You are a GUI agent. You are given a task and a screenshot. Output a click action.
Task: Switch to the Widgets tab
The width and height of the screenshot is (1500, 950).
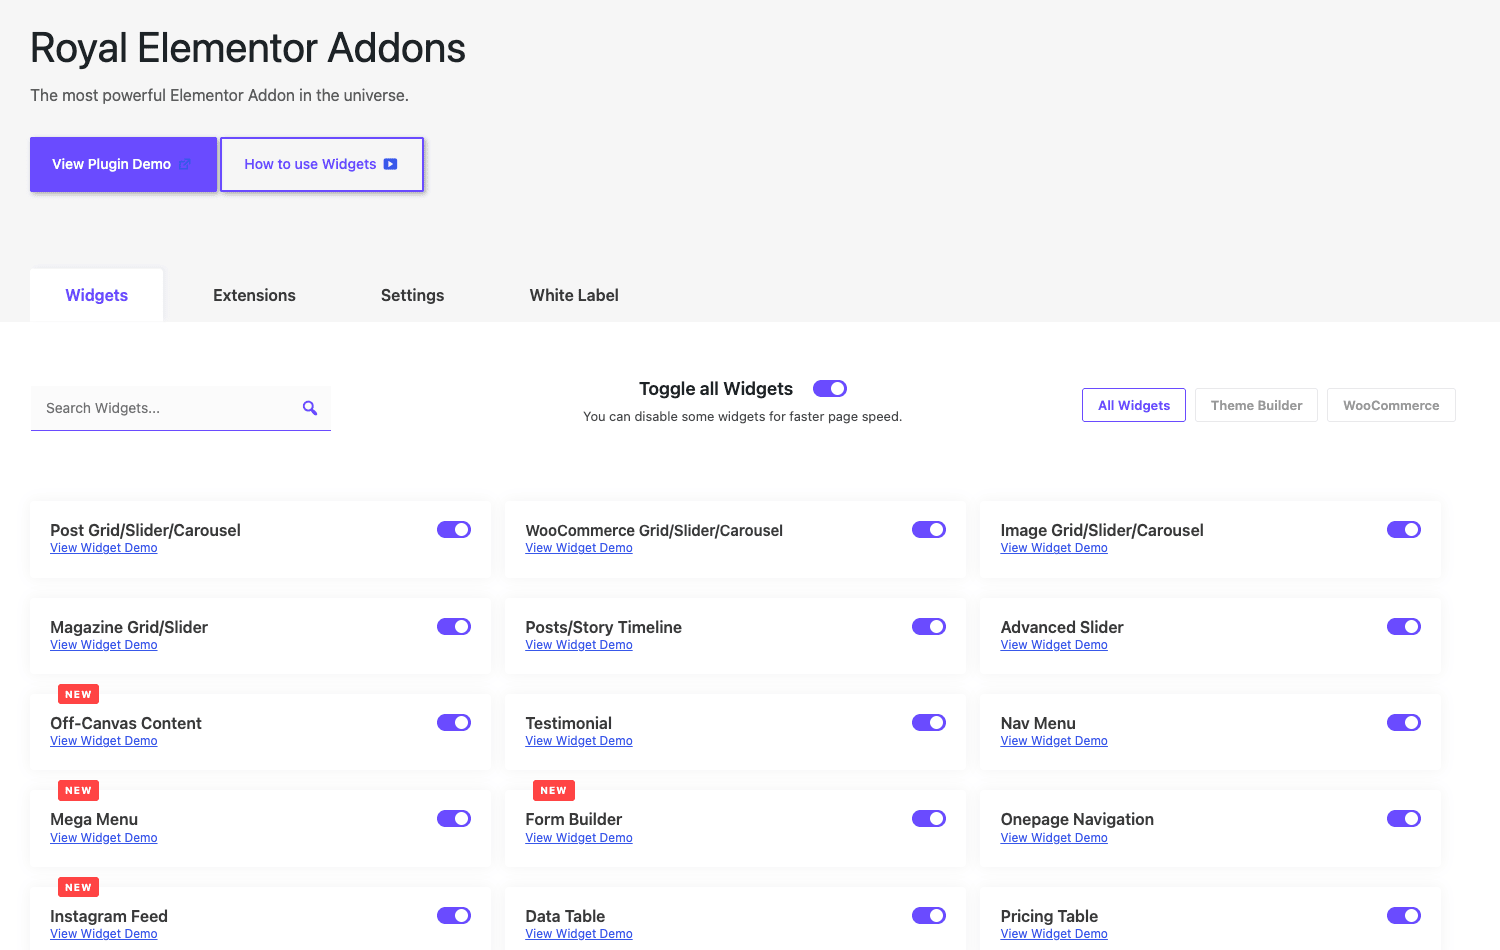point(97,295)
